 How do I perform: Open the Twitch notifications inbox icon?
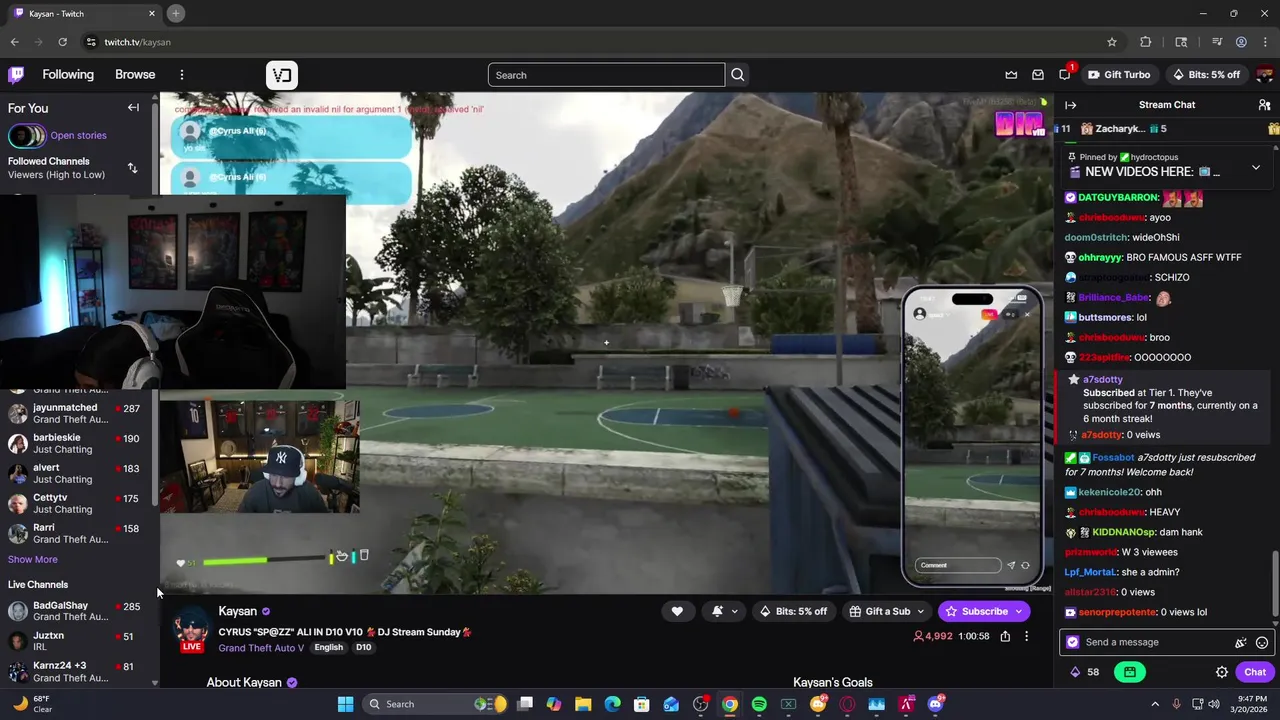coord(1038,75)
